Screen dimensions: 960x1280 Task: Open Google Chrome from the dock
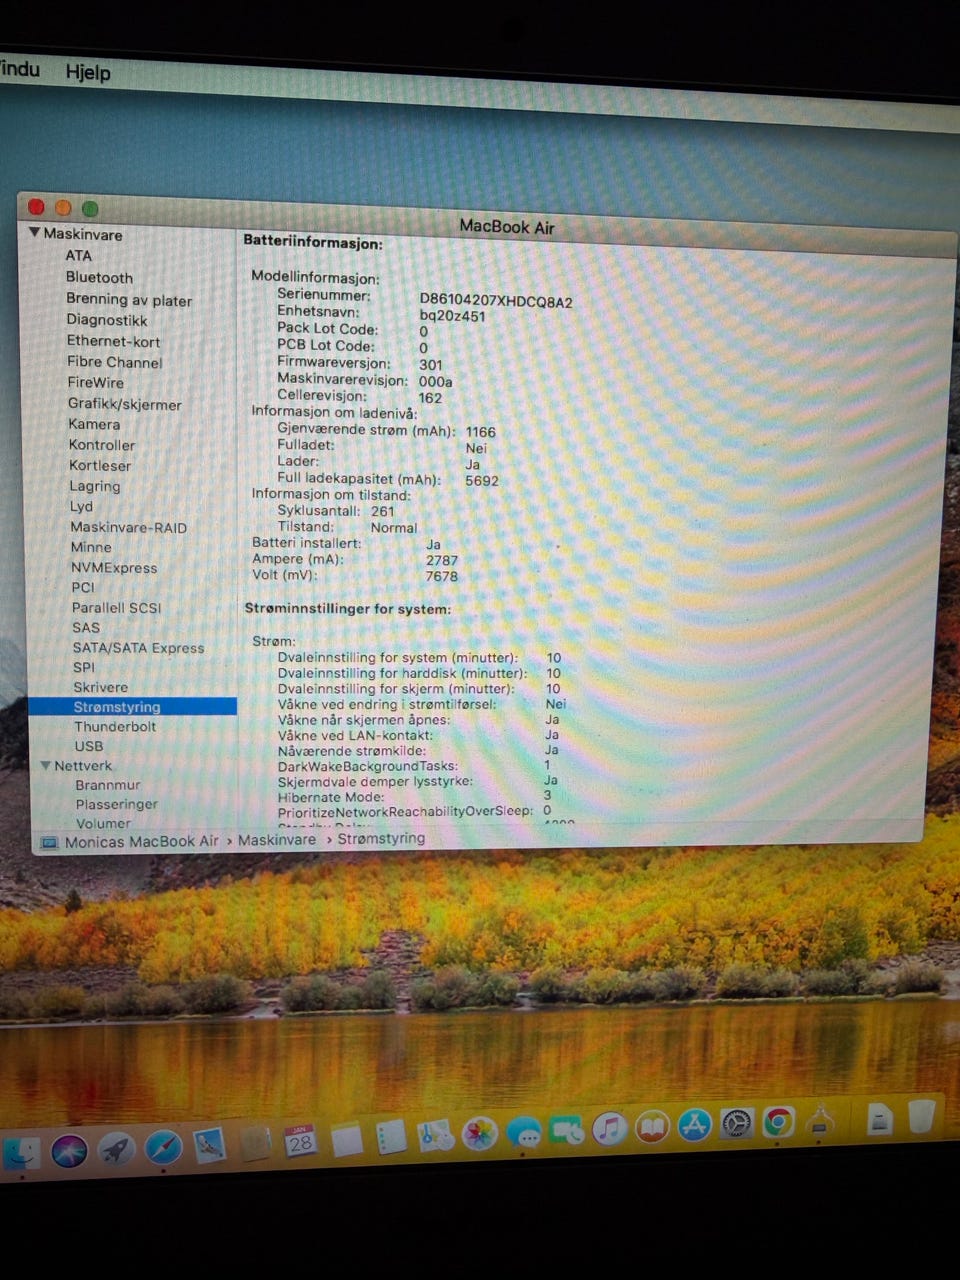(x=778, y=1121)
